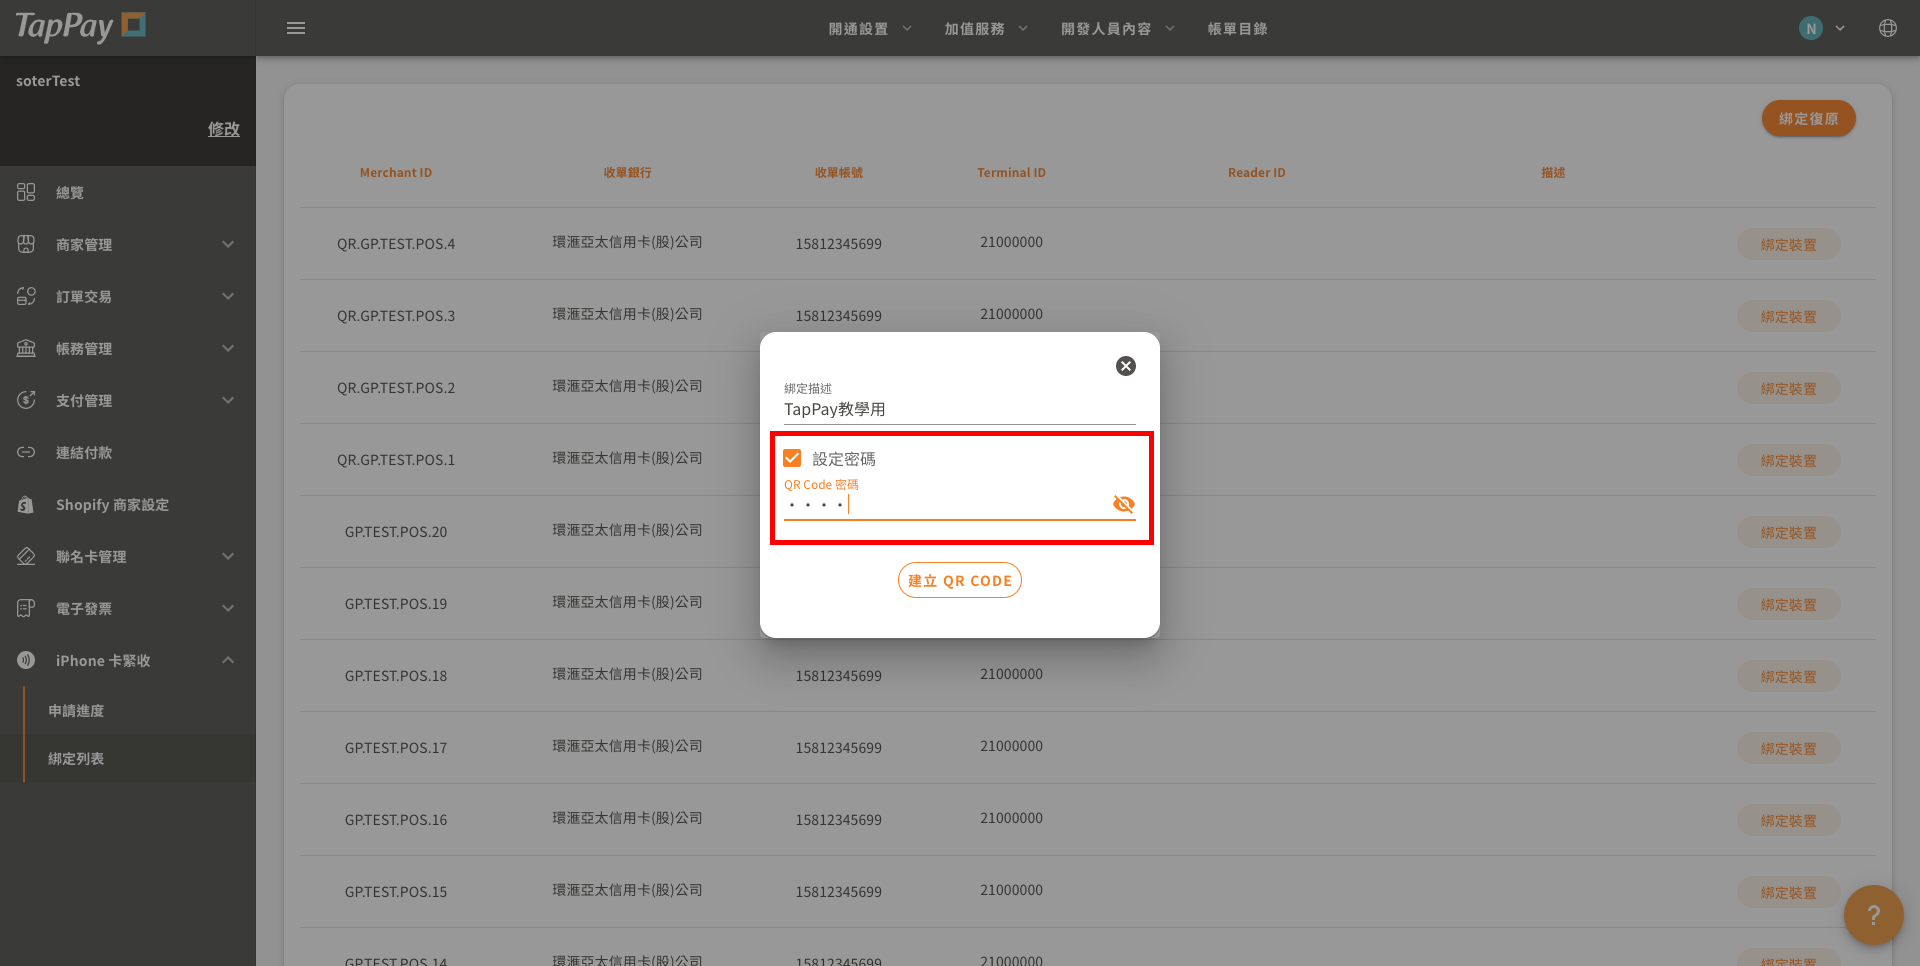1920x966 pixels.
Task: Click 綁定裝置 for QR.GP.TEST.POS.4
Action: (x=1788, y=245)
